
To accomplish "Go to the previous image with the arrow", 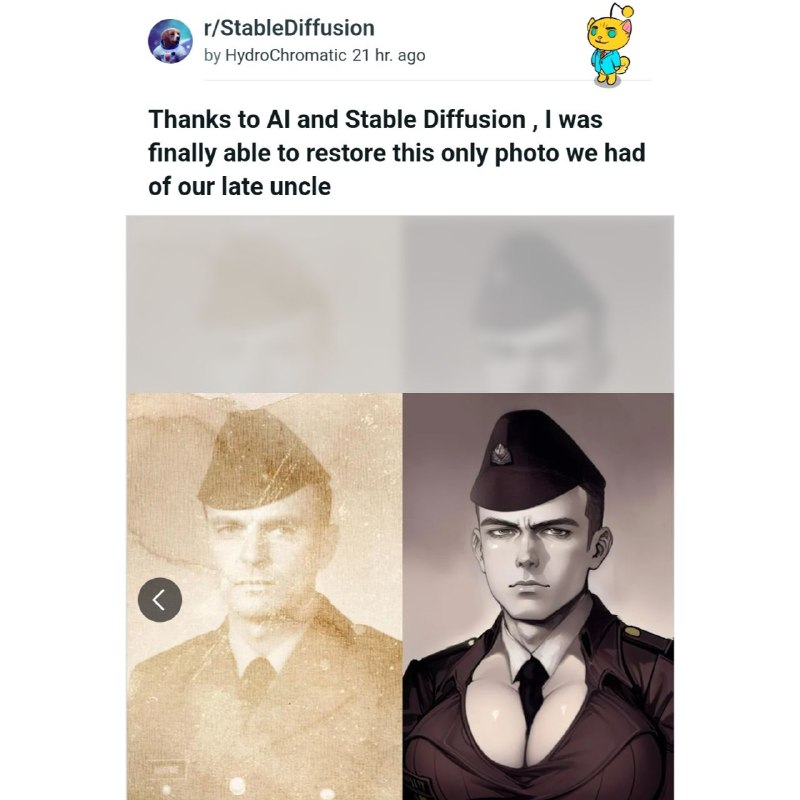I will coord(160,600).
